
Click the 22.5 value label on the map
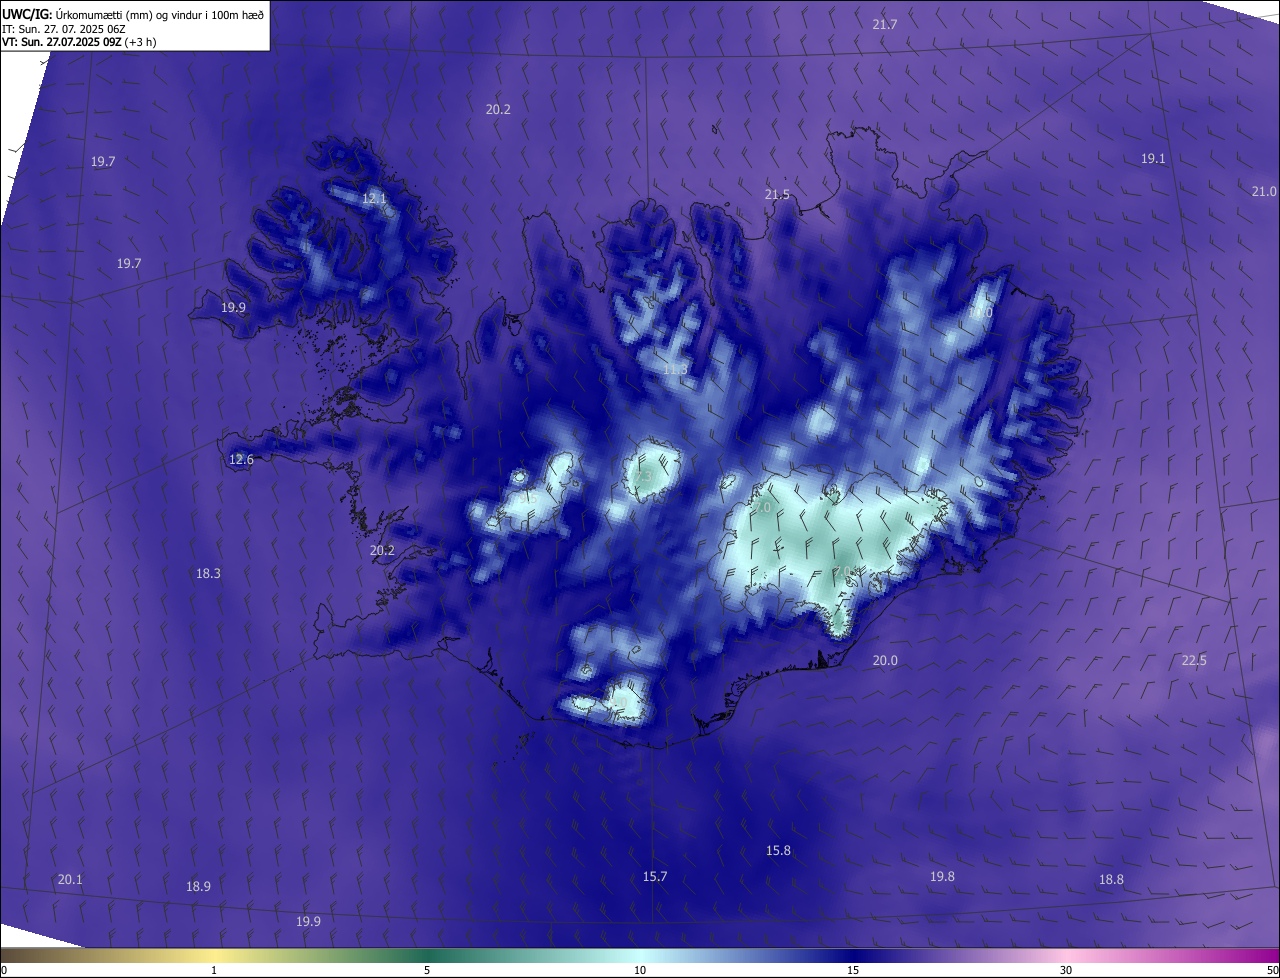(x=1194, y=660)
